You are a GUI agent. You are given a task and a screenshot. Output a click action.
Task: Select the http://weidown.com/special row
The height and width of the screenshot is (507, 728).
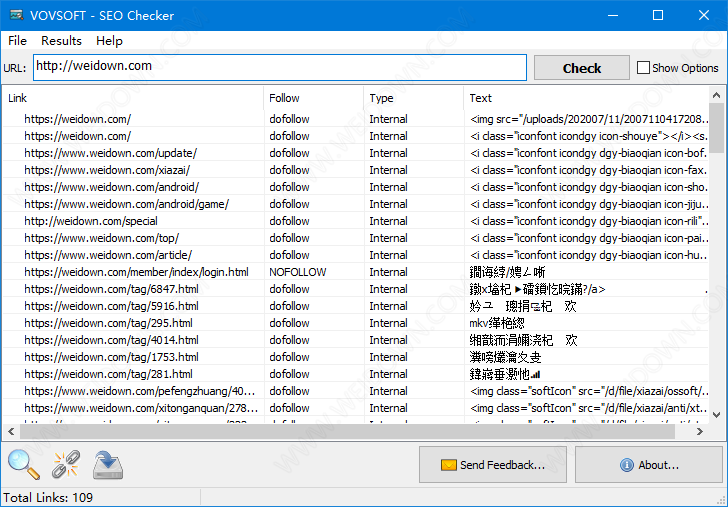(x=356, y=221)
